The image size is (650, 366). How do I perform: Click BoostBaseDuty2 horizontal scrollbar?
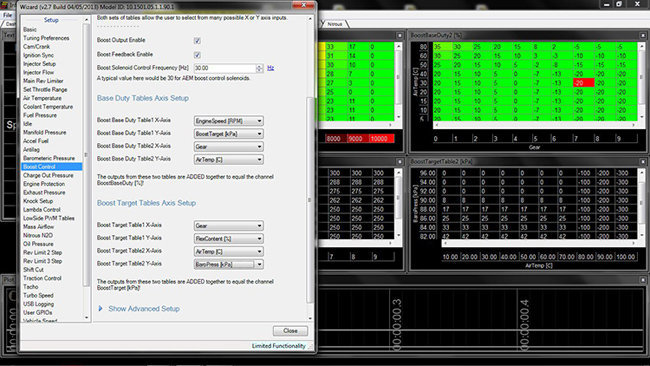tap(535, 125)
